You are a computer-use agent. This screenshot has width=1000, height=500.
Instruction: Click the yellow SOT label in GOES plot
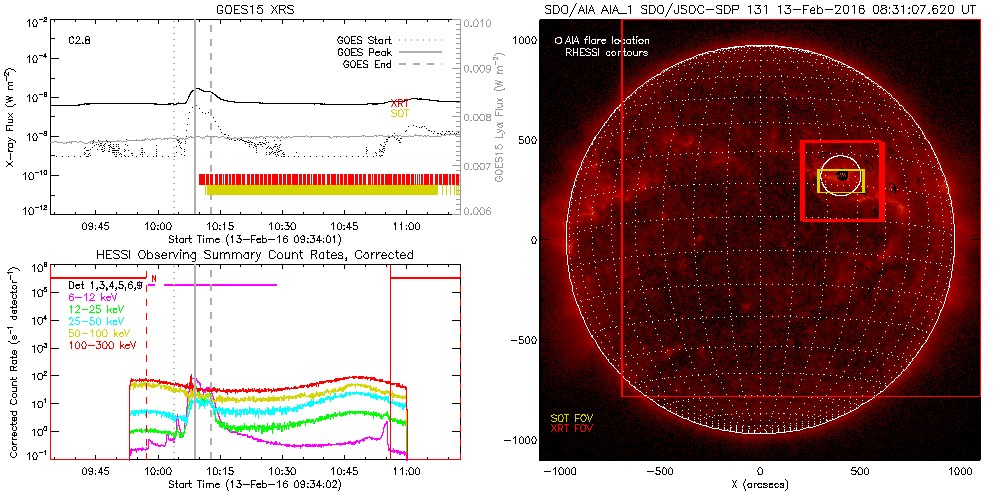[399, 114]
